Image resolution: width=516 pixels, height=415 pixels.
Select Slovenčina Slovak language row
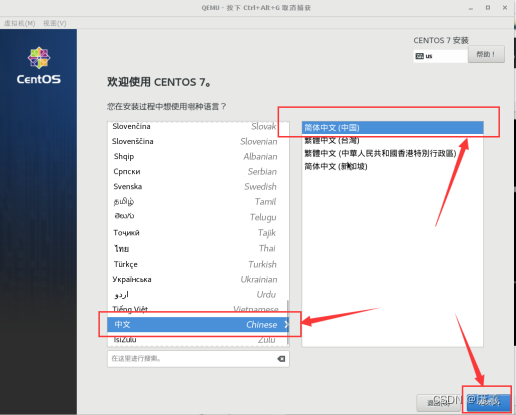pos(198,126)
